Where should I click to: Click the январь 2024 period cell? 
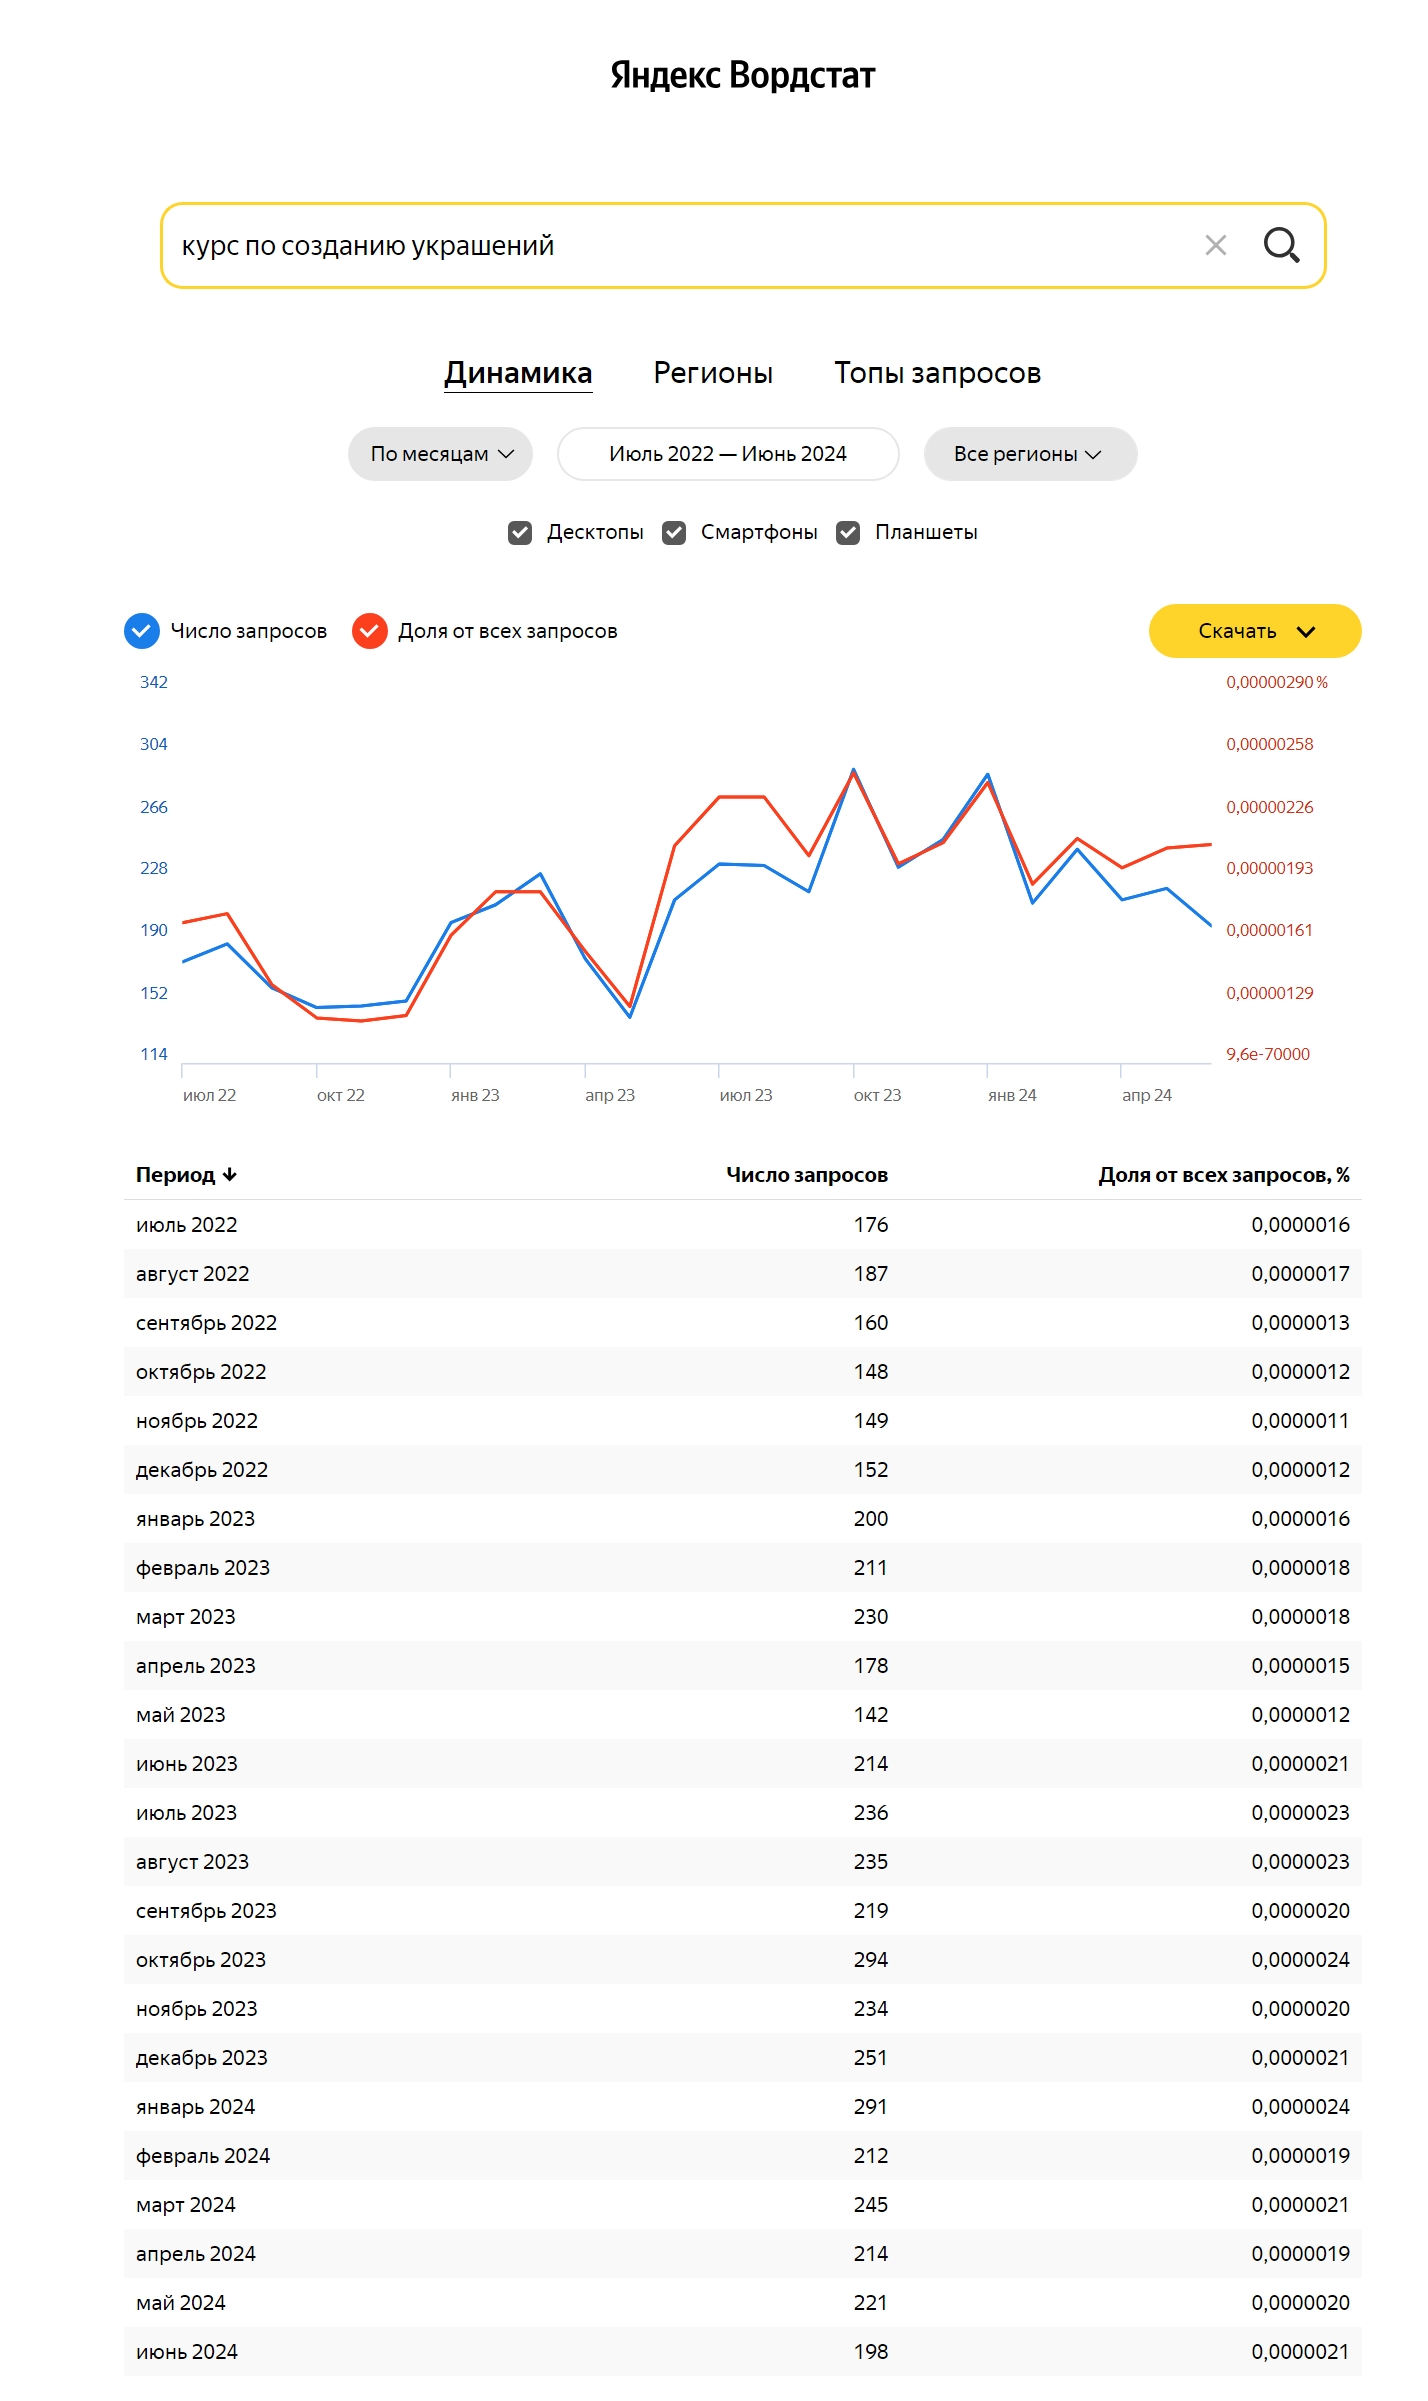(196, 2107)
